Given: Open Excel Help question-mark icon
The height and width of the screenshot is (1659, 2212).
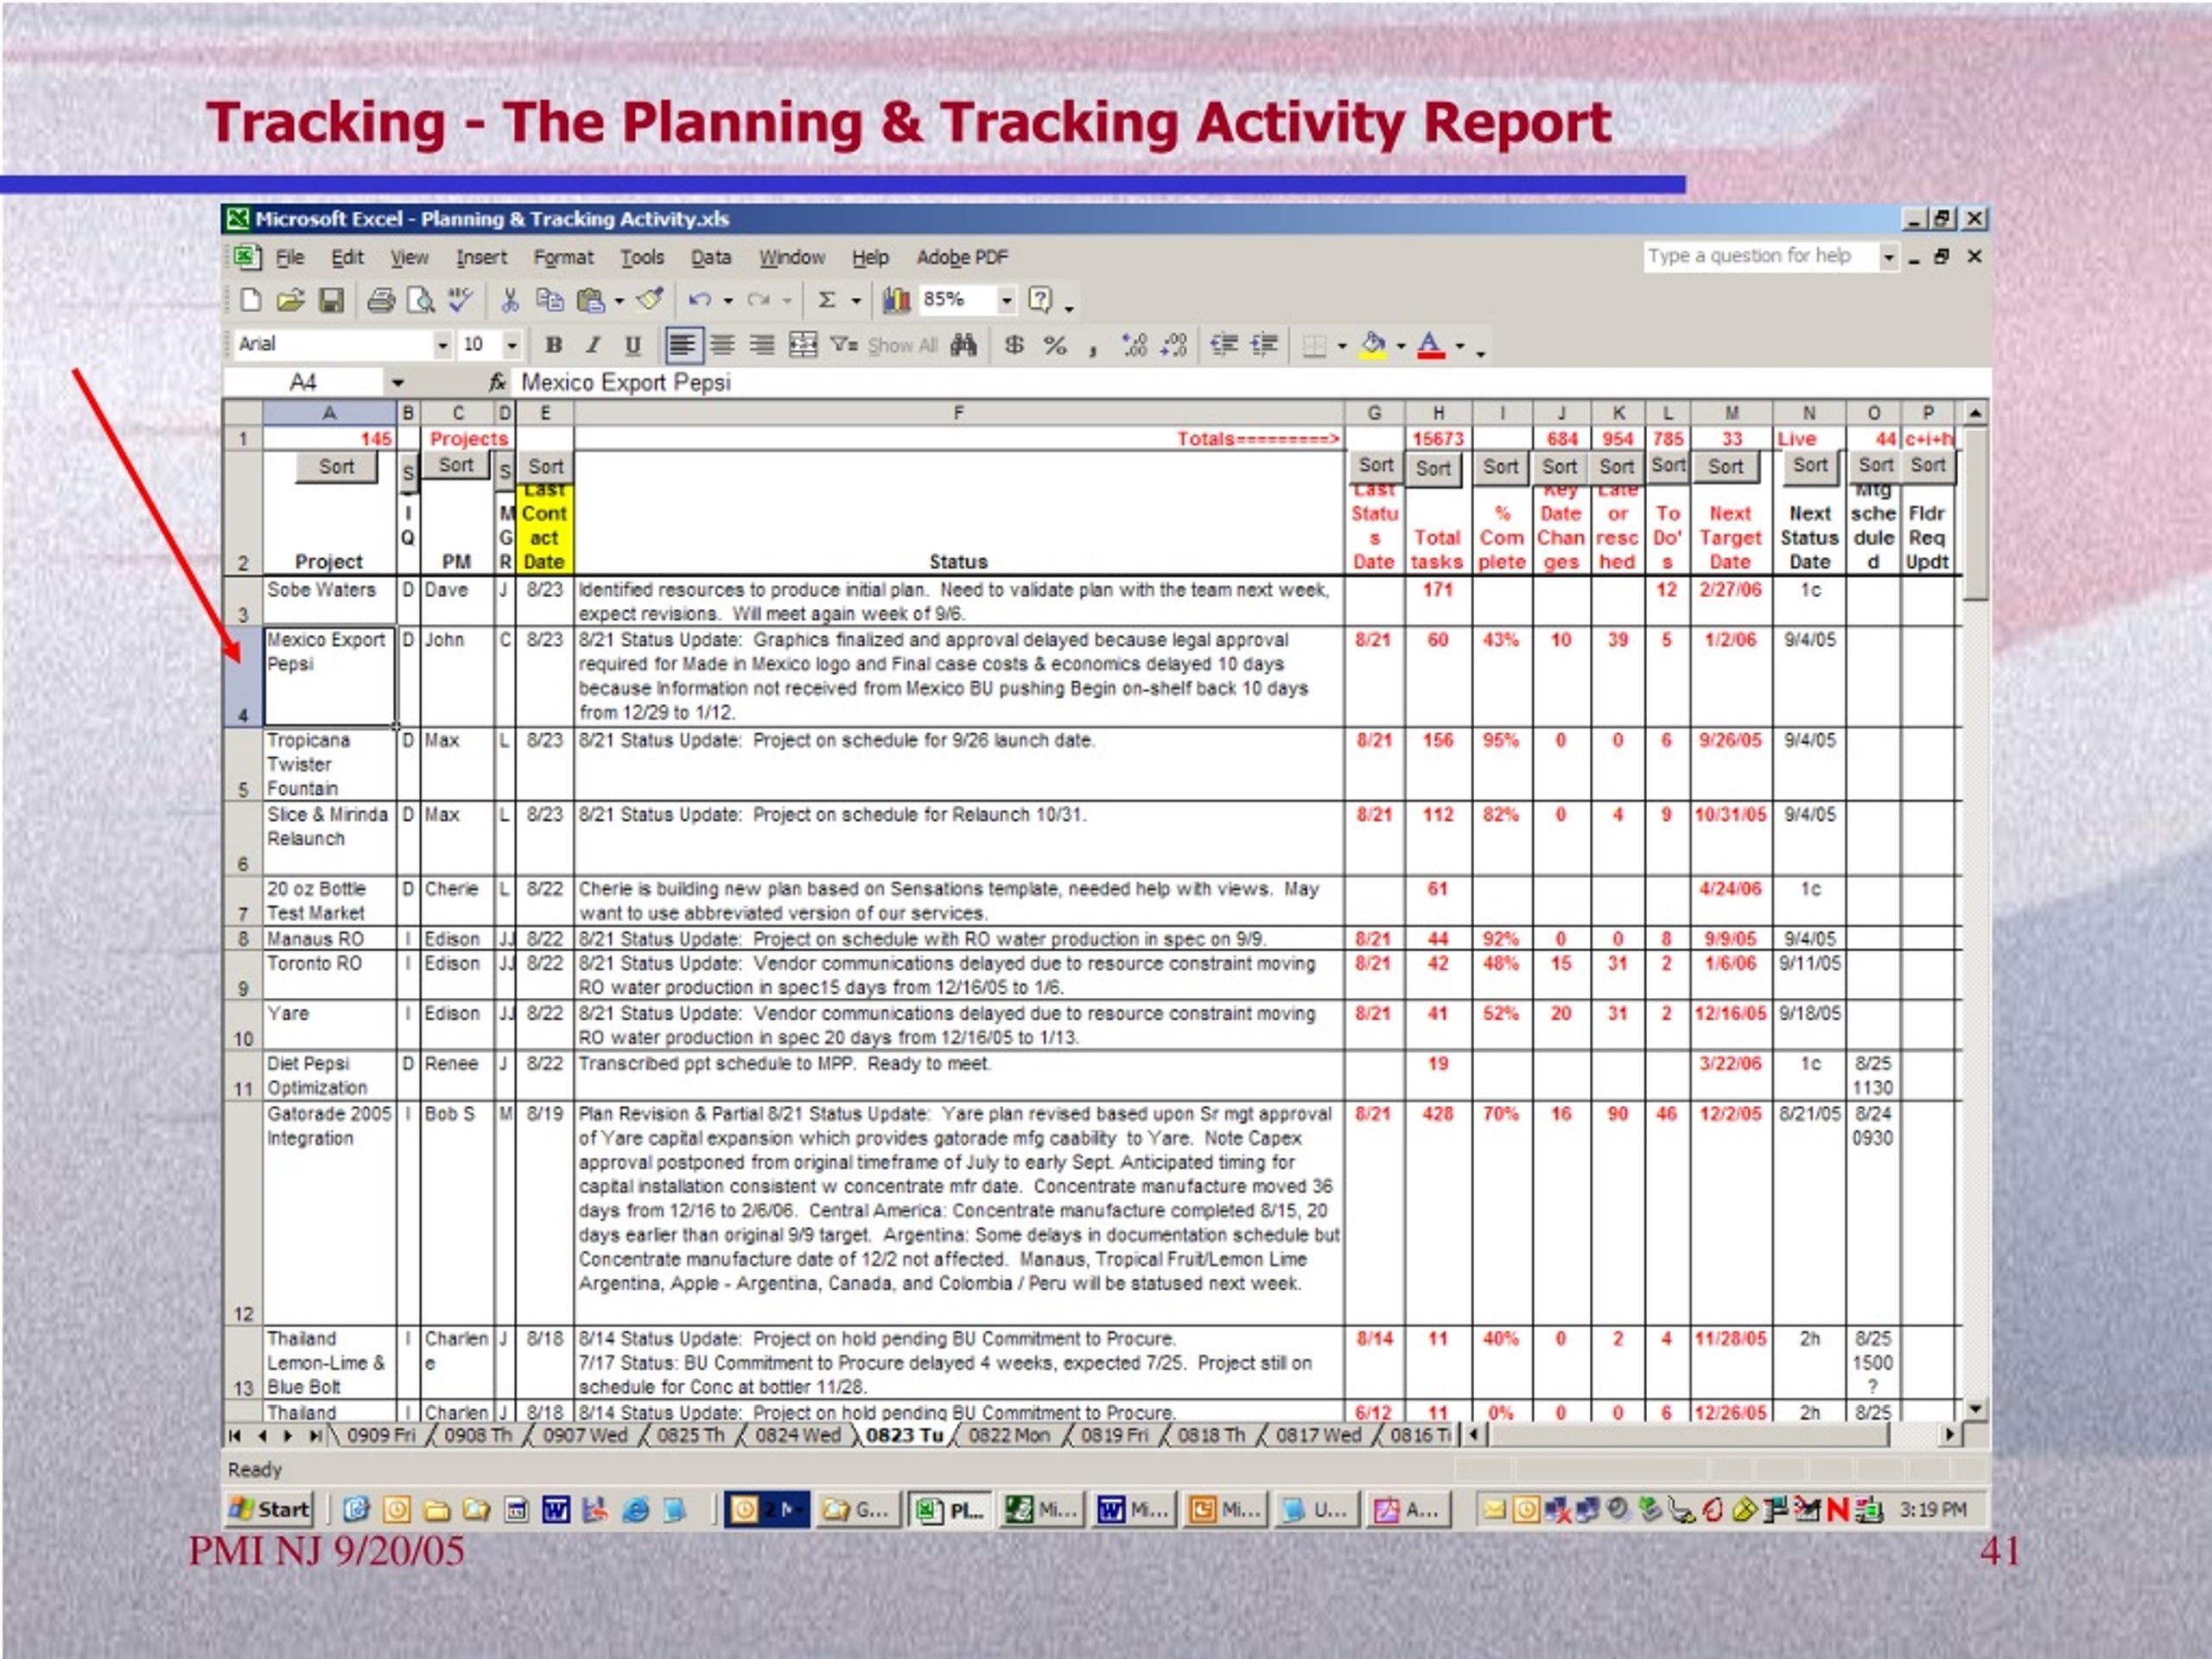Looking at the screenshot, I should (x=1040, y=300).
